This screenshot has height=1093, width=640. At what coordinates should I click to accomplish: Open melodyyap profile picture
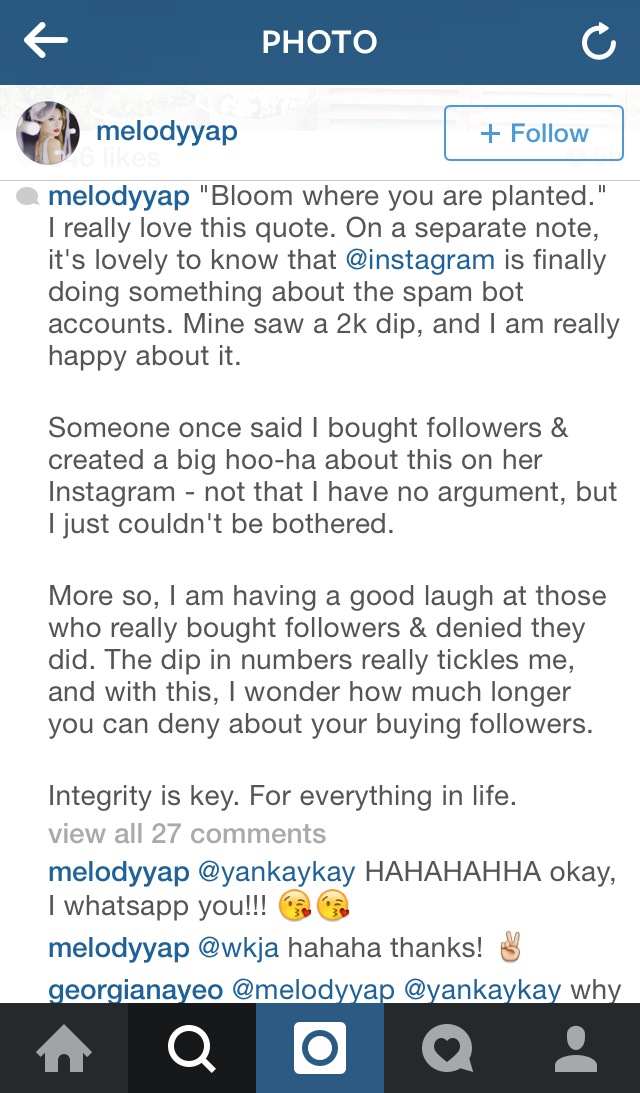pyautogui.click(x=47, y=132)
